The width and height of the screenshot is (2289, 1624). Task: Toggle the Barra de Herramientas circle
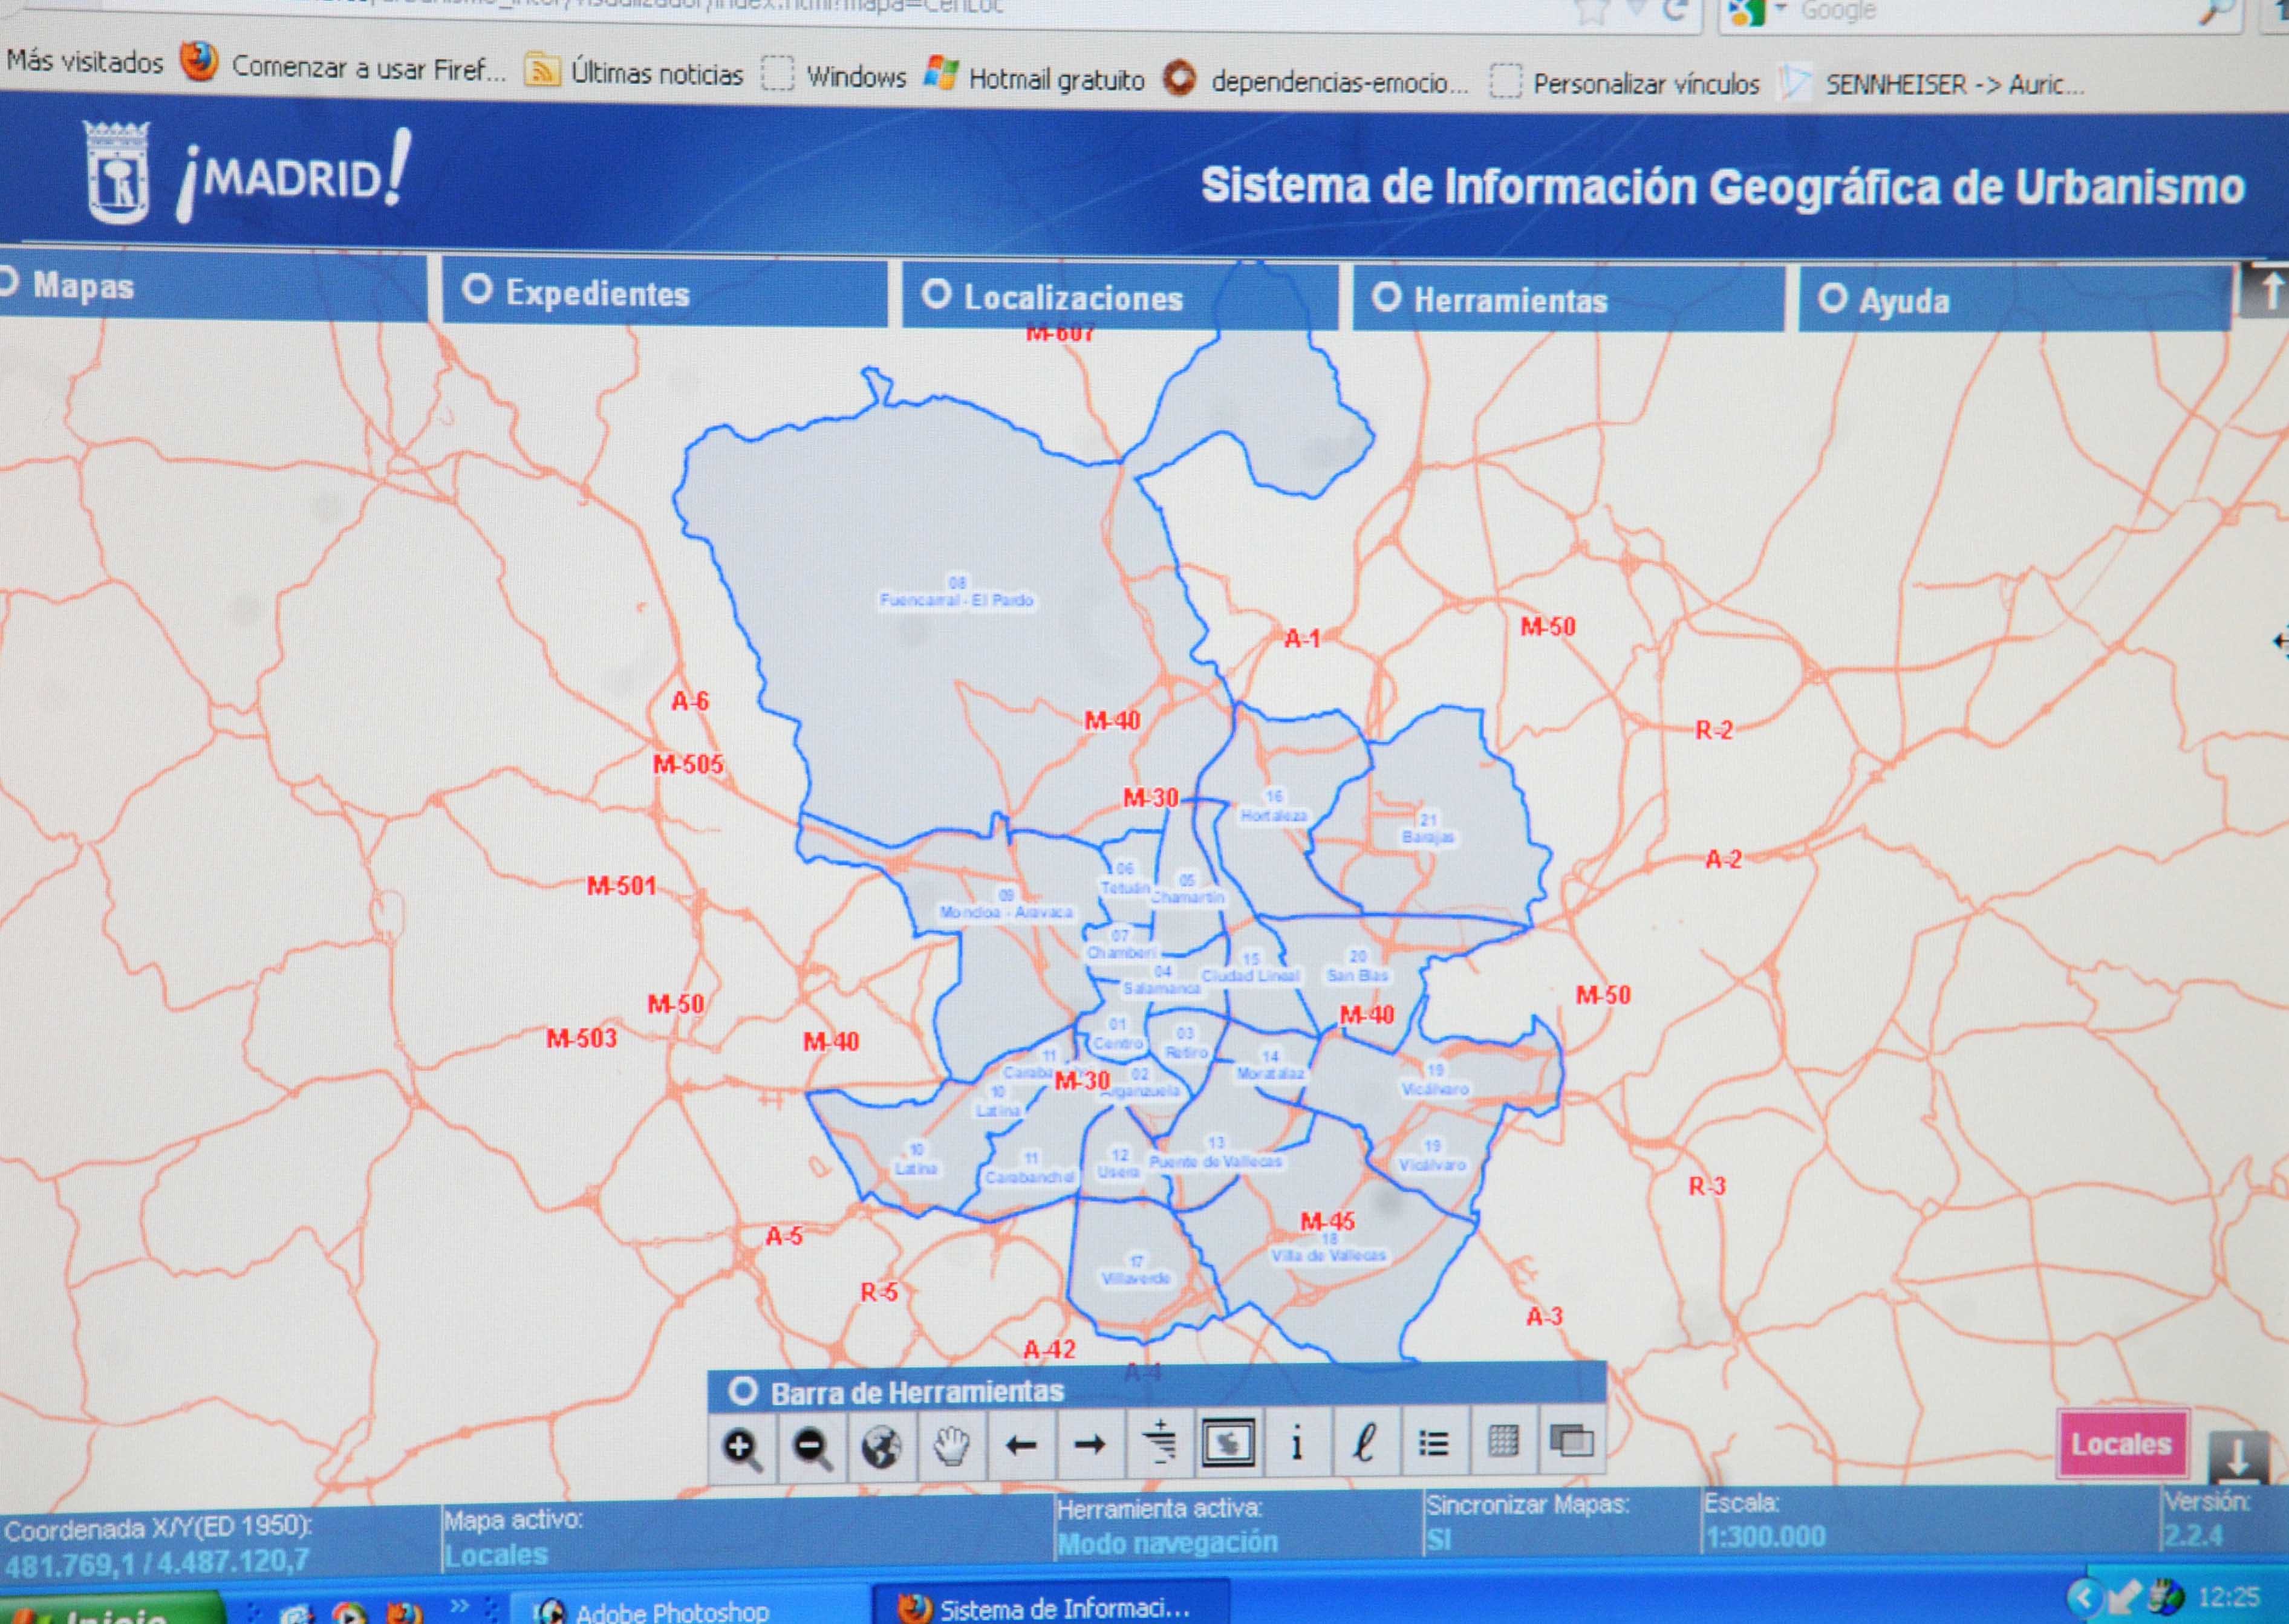[x=742, y=1390]
